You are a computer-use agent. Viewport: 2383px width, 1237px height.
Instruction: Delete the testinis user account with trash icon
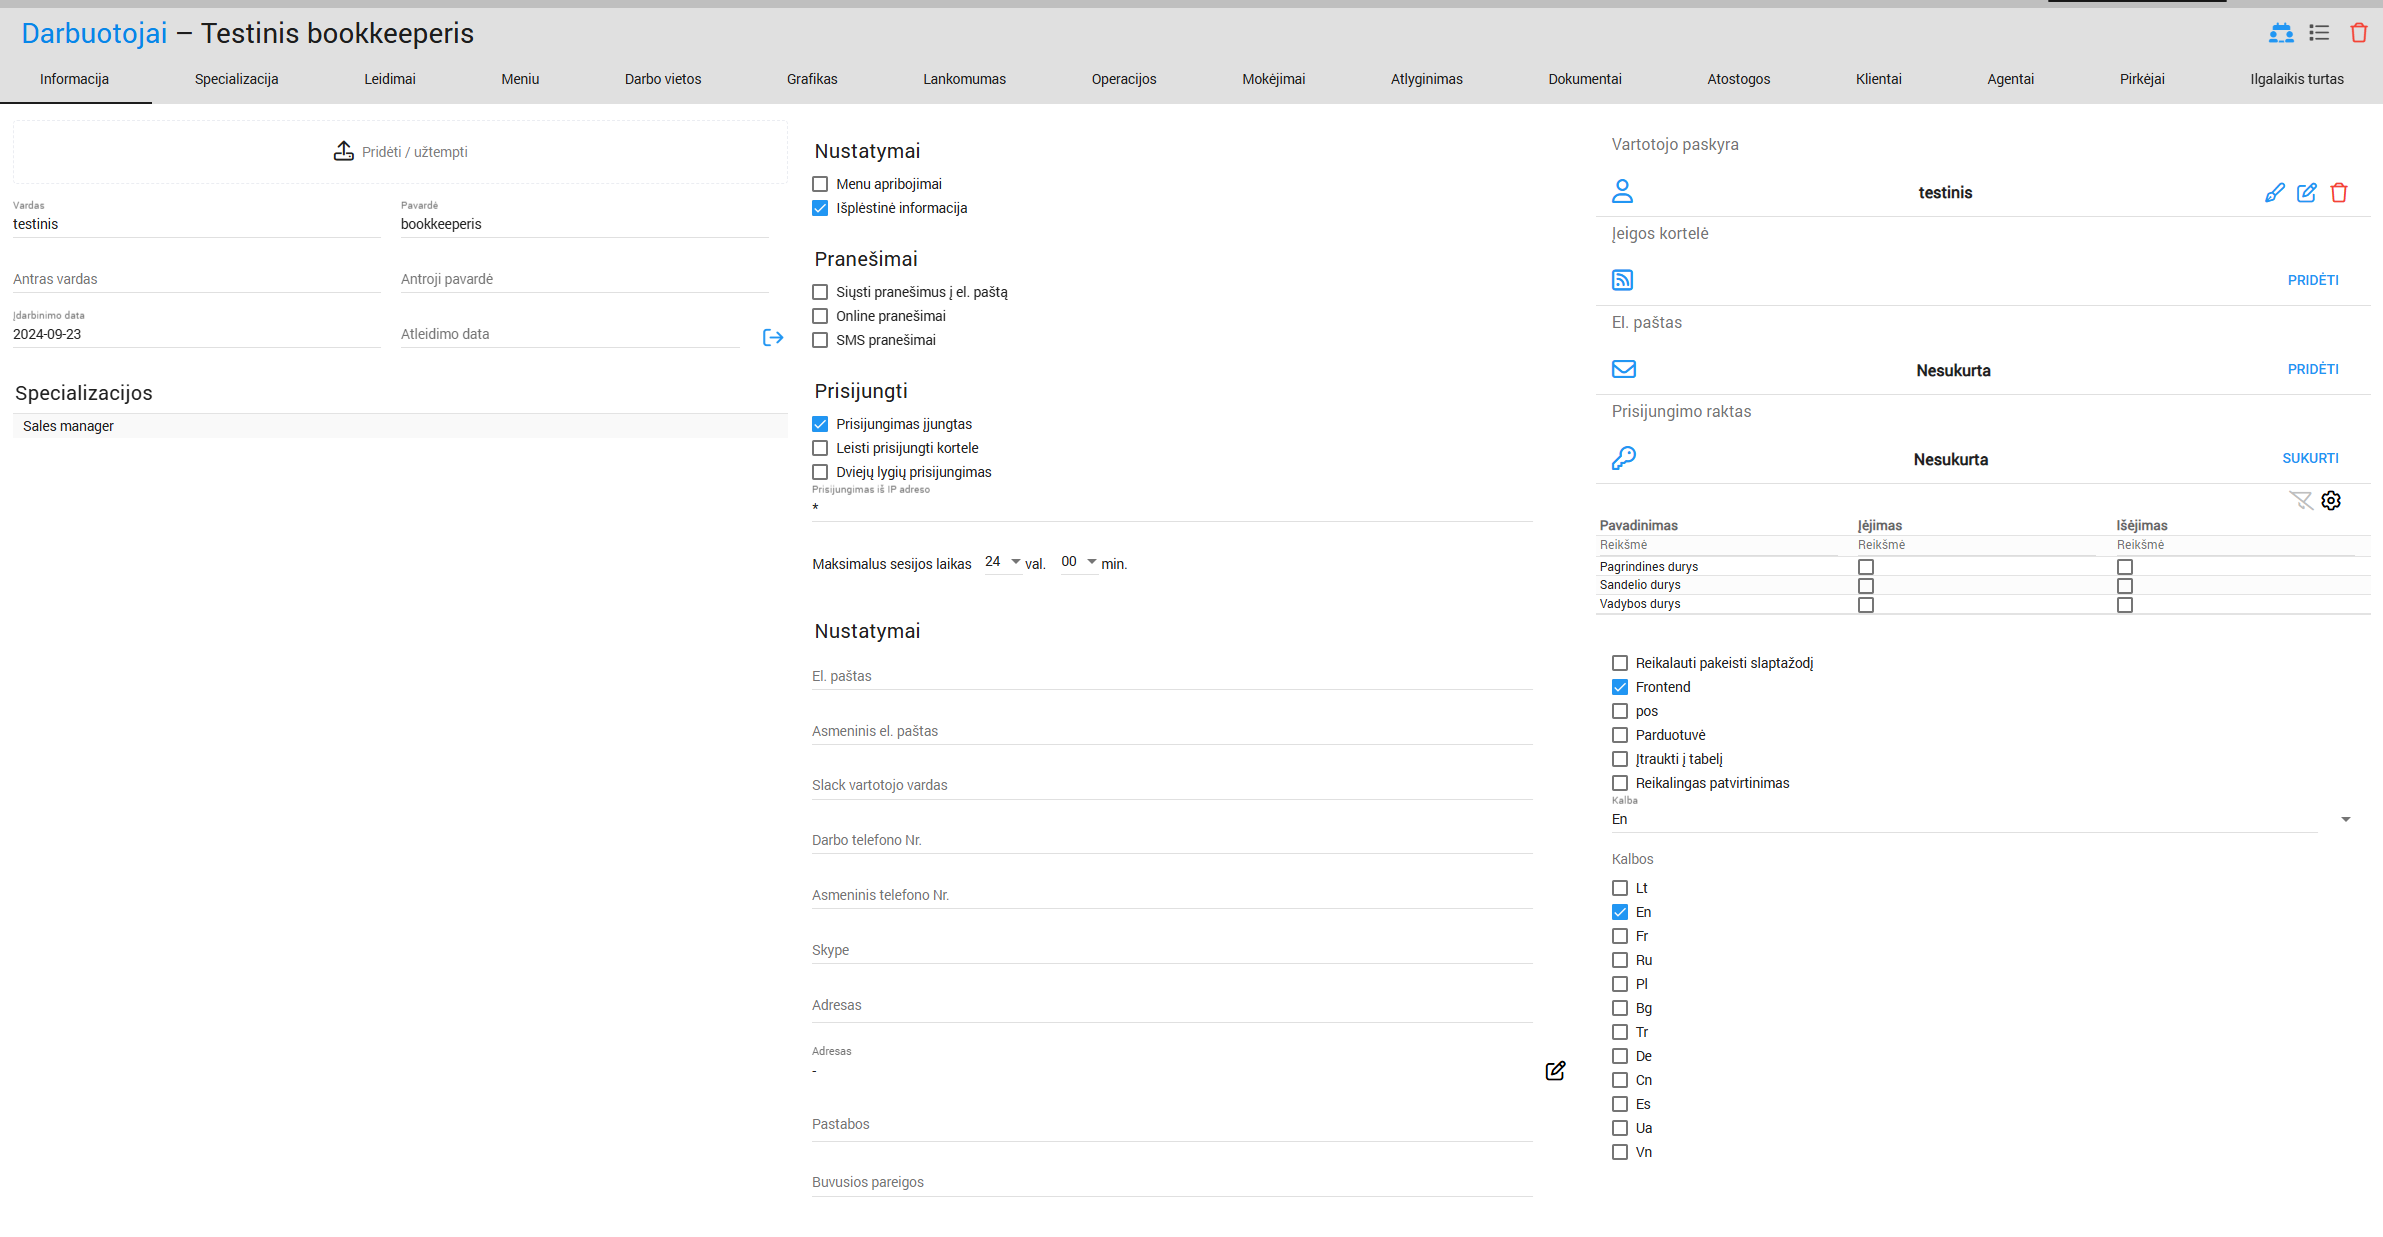pos(2338,193)
